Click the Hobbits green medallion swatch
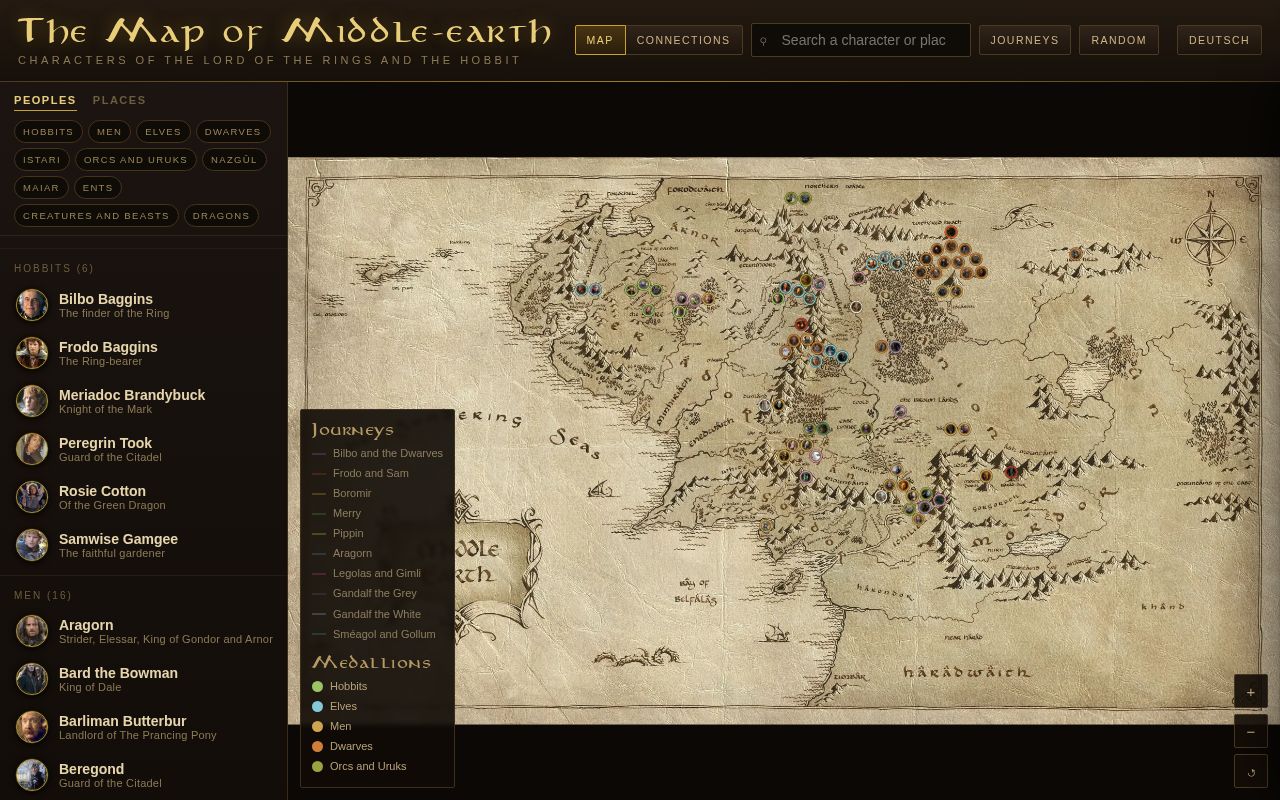 pos(318,686)
